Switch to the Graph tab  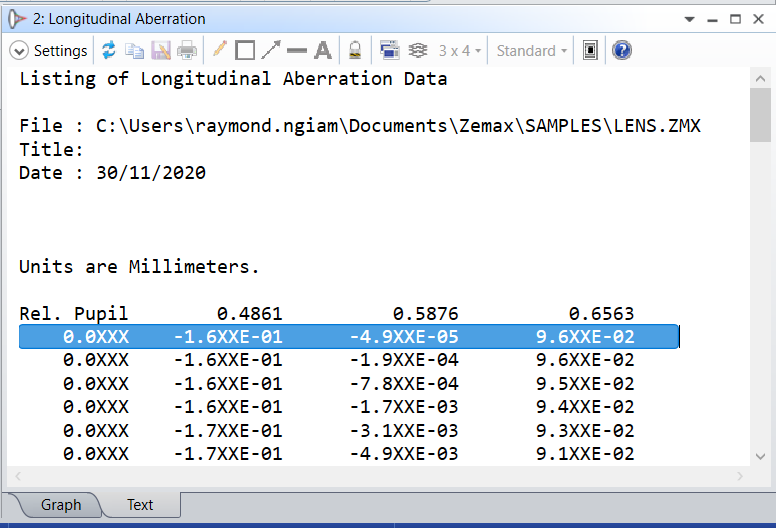coord(60,505)
